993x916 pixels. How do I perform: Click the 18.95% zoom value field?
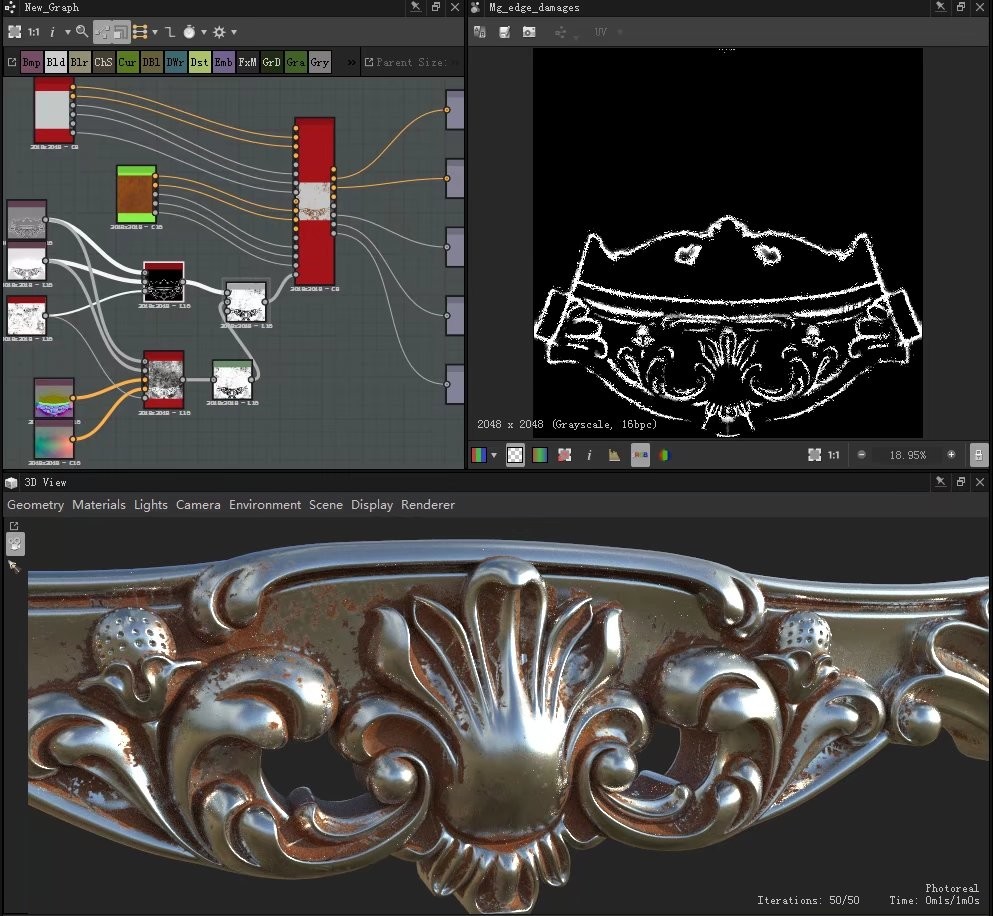906,455
